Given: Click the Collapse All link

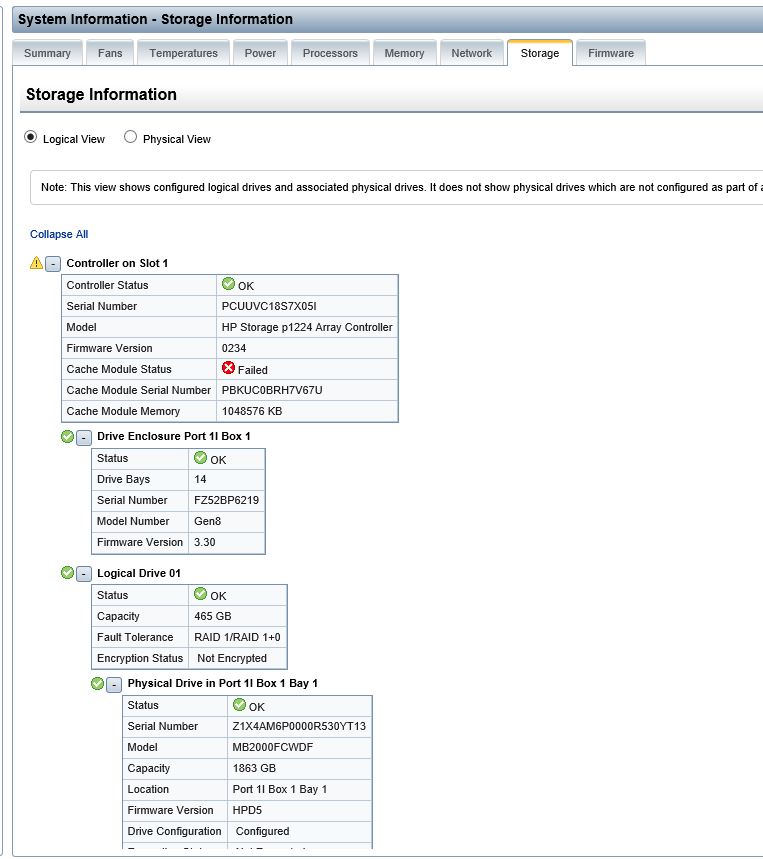Looking at the screenshot, I should coord(59,234).
